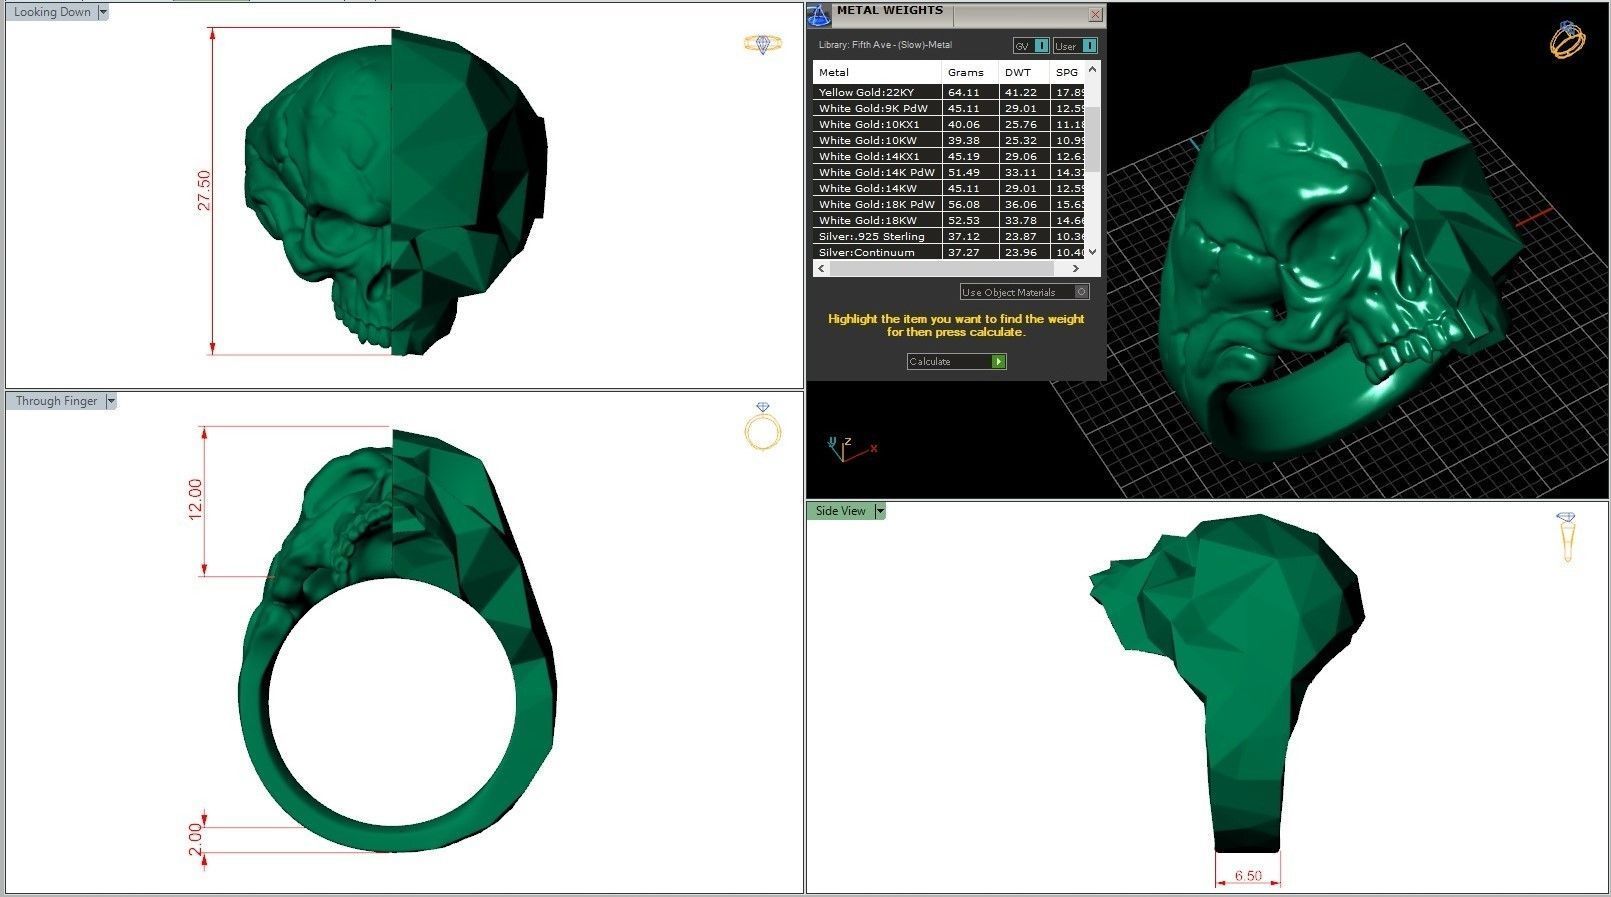Image resolution: width=1611 pixels, height=897 pixels.
Task: Click the table horizontal scroll right arrow
Action: [1076, 268]
